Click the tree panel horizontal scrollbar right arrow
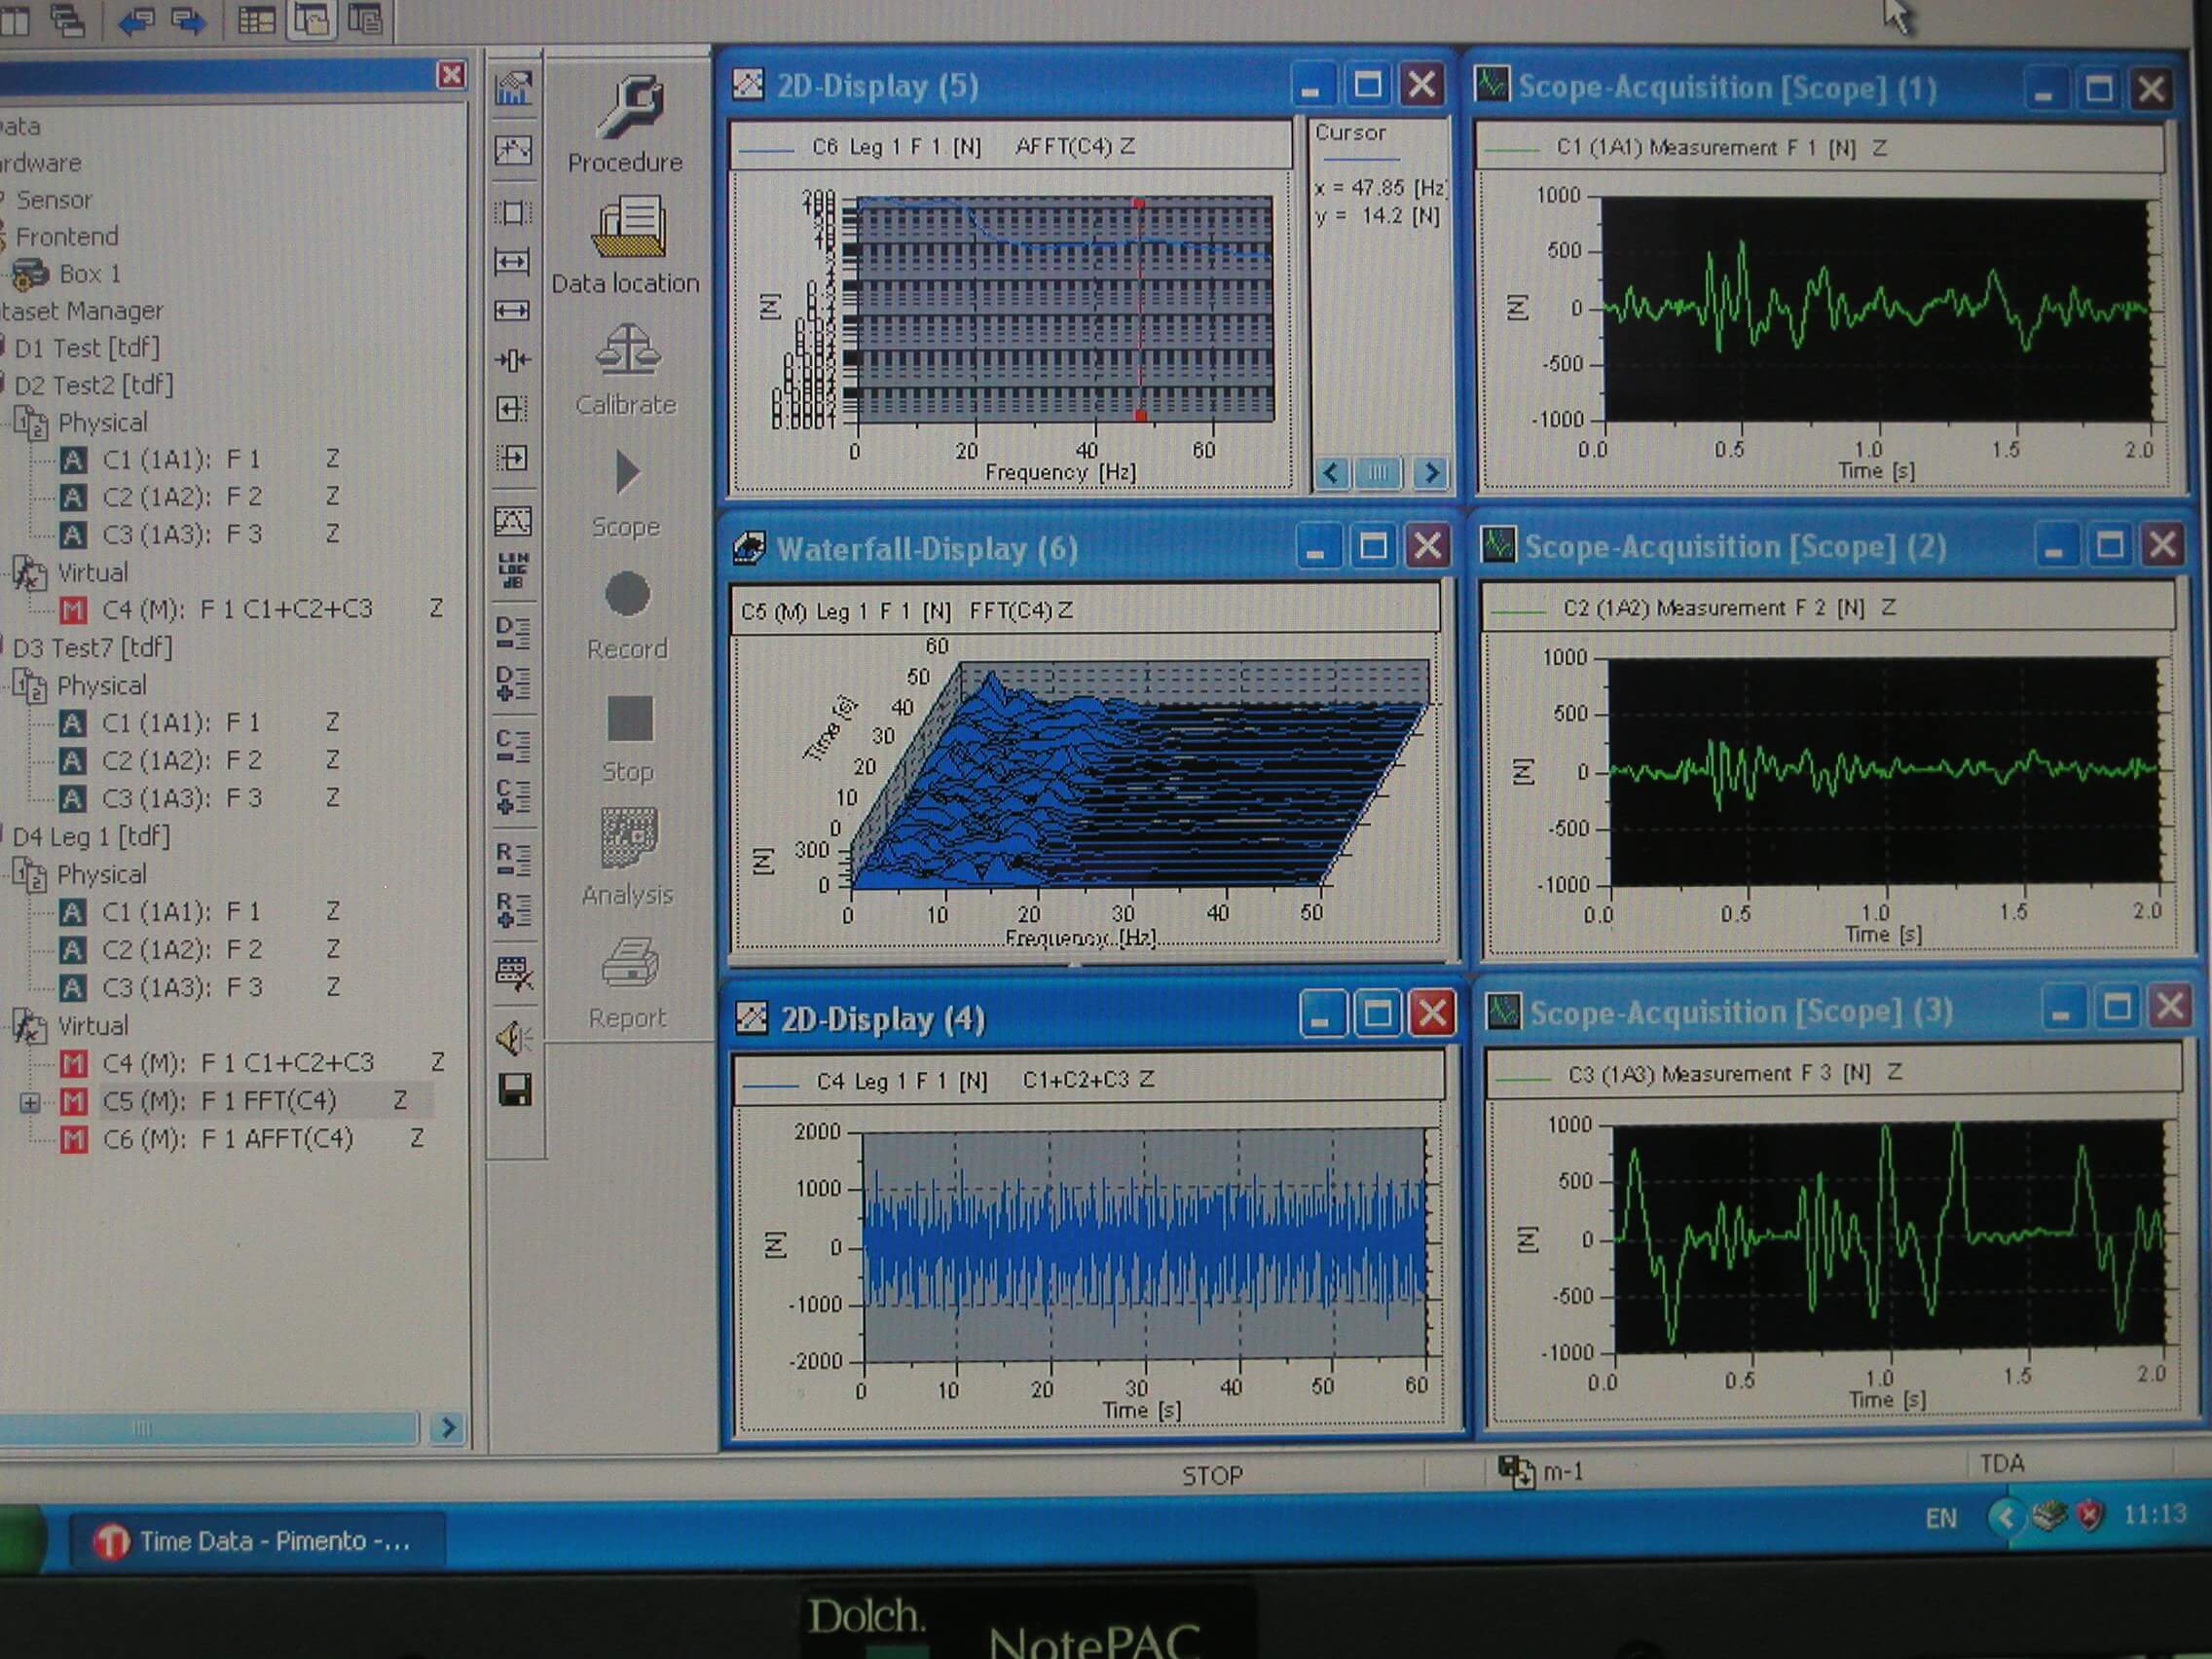 click(448, 1428)
